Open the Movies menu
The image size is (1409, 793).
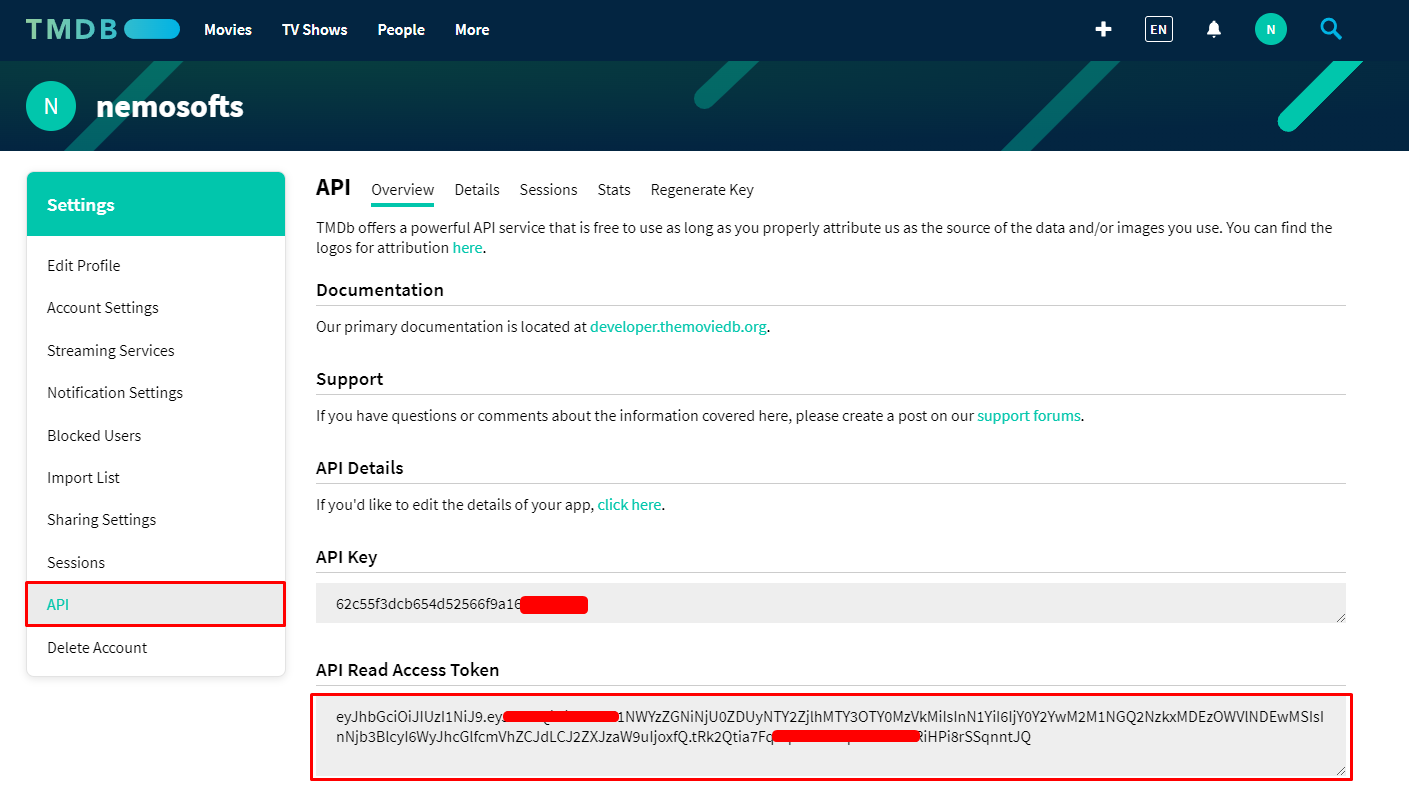[228, 30]
